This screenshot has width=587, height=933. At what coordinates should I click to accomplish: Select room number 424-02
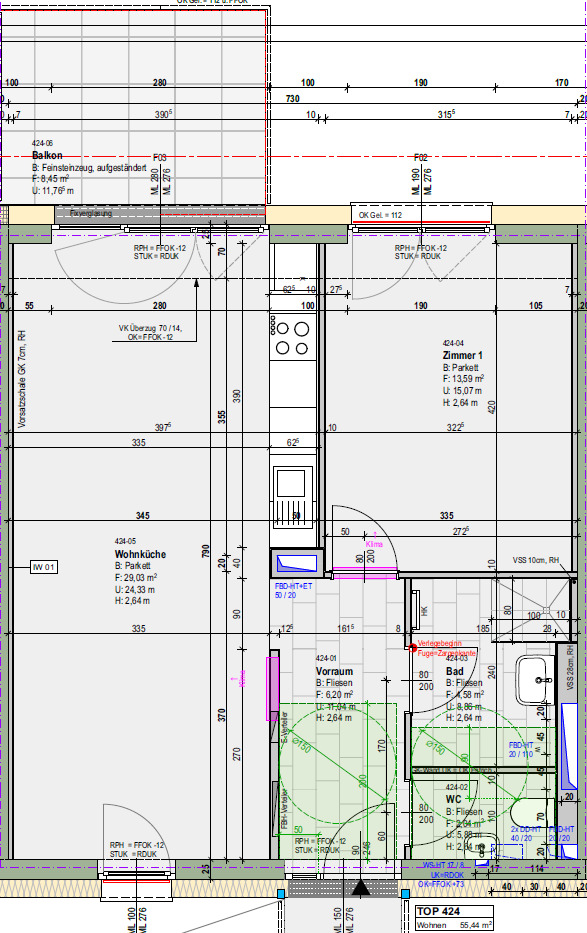coord(457,787)
